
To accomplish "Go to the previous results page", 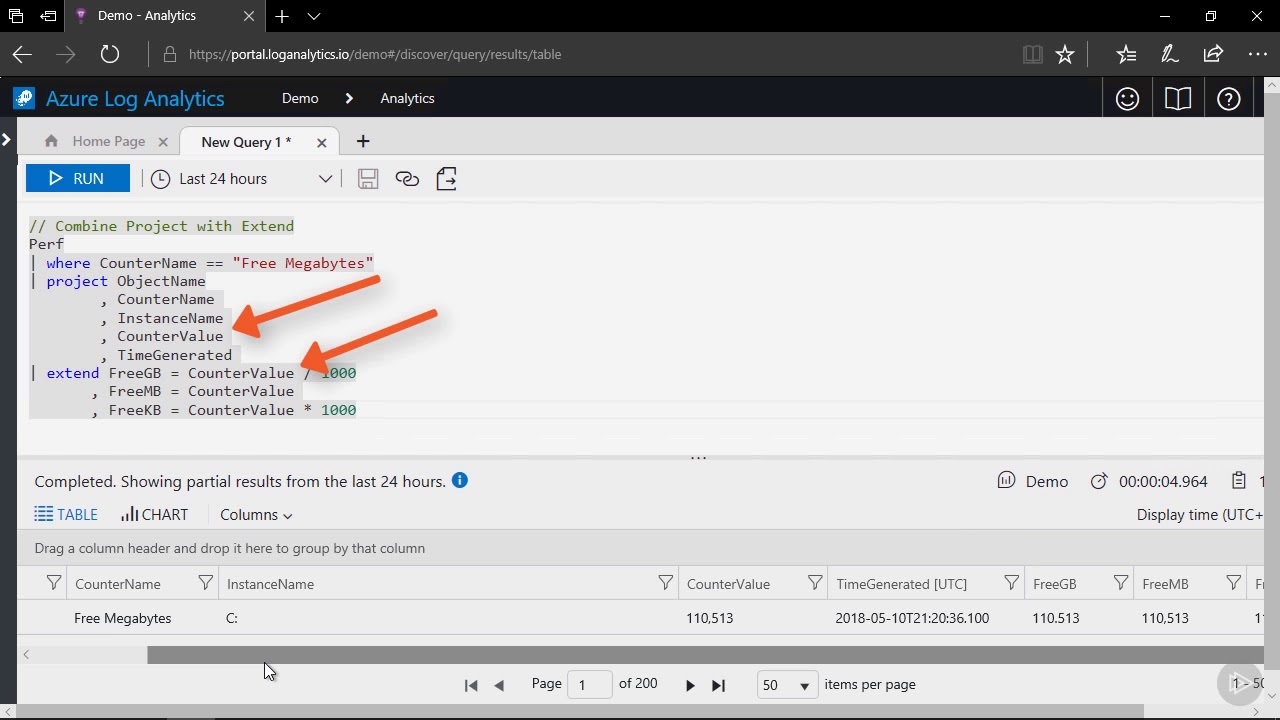I will pyautogui.click(x=499, y=685).
